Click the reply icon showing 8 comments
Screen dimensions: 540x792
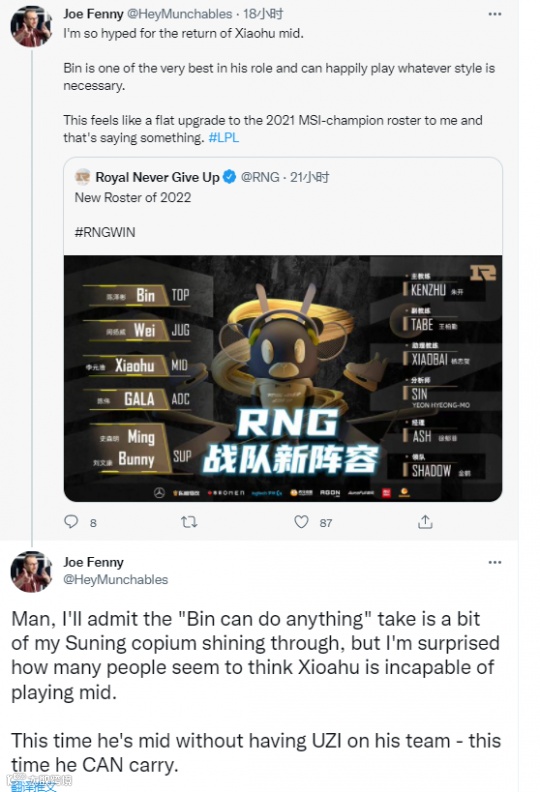pyautogui.click(x=71, y=521)
